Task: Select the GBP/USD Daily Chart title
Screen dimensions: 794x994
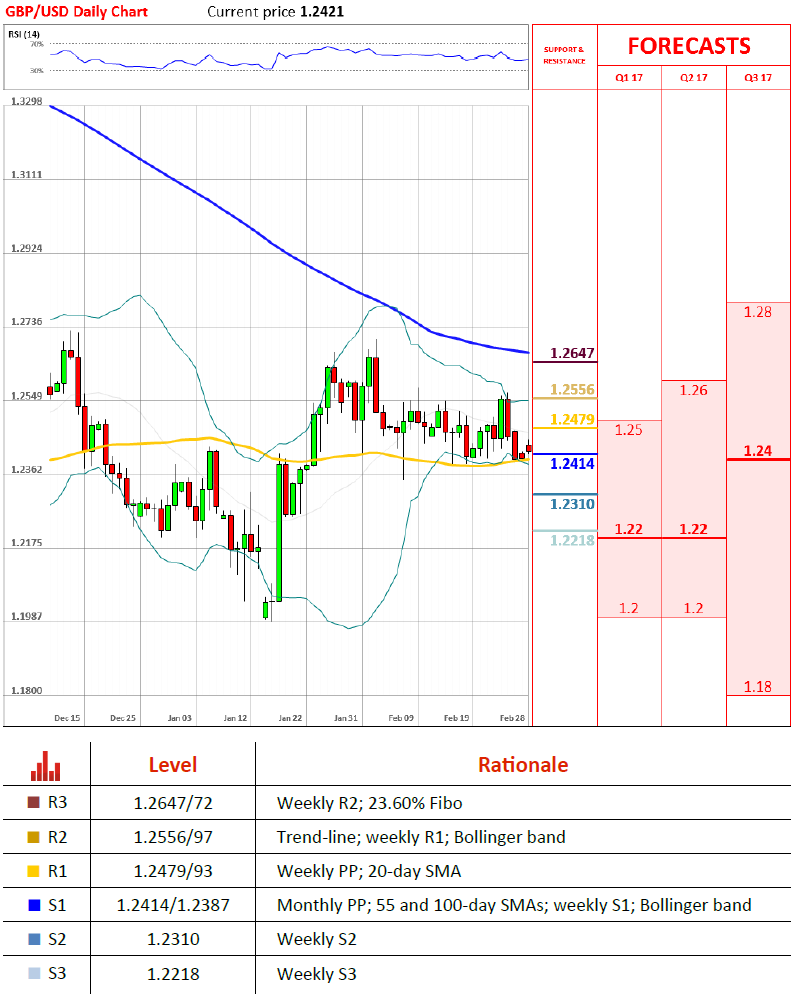Action: tap(77, 12)
